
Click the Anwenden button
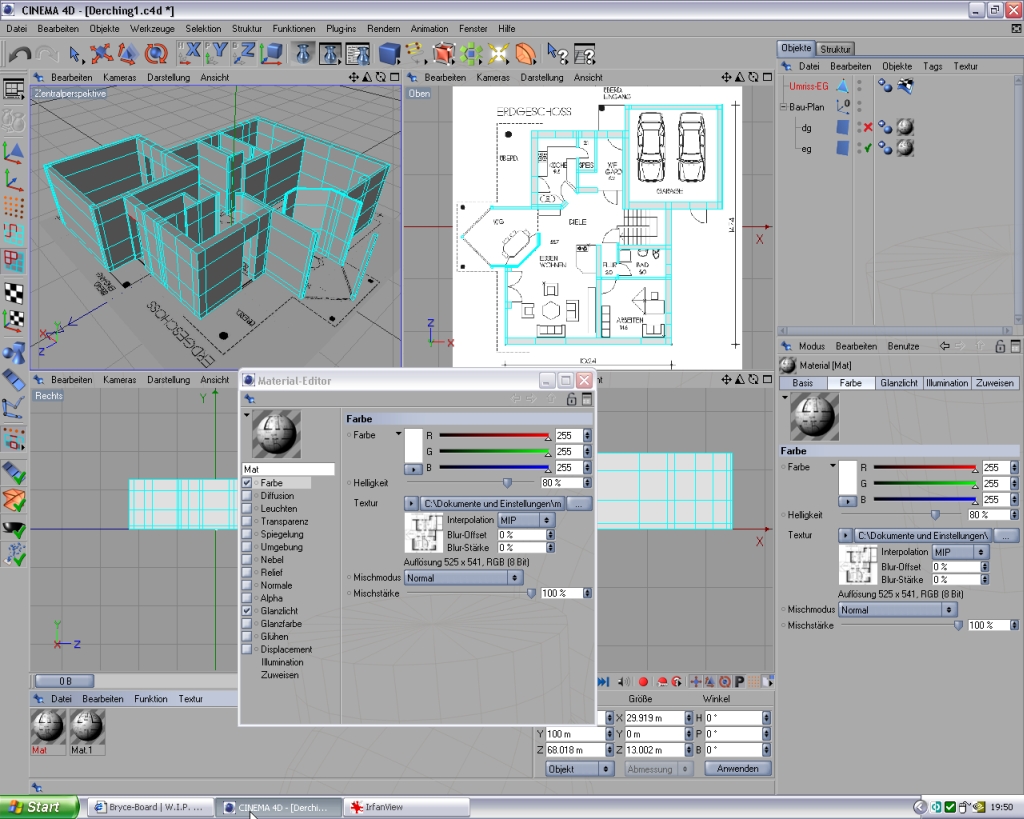click(x=738, y=769)
